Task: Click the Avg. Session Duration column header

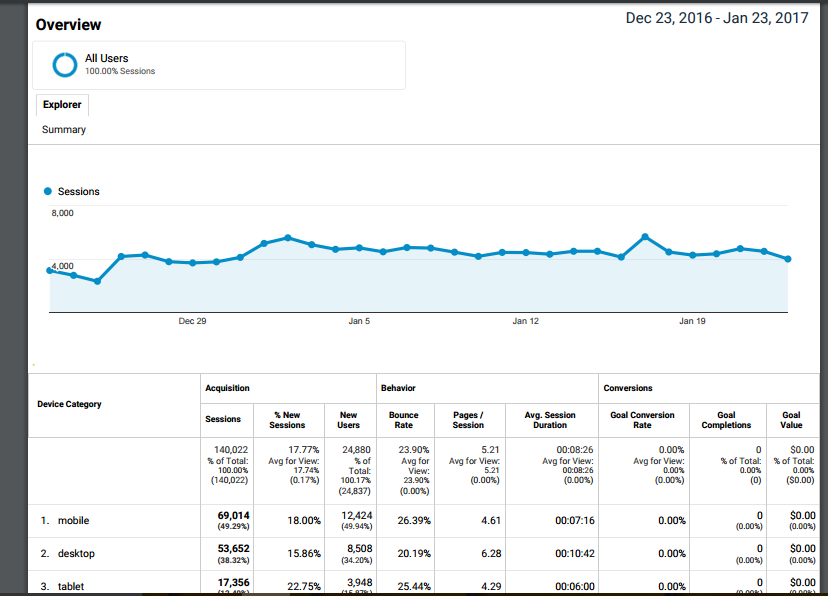Action: [550, 419]
